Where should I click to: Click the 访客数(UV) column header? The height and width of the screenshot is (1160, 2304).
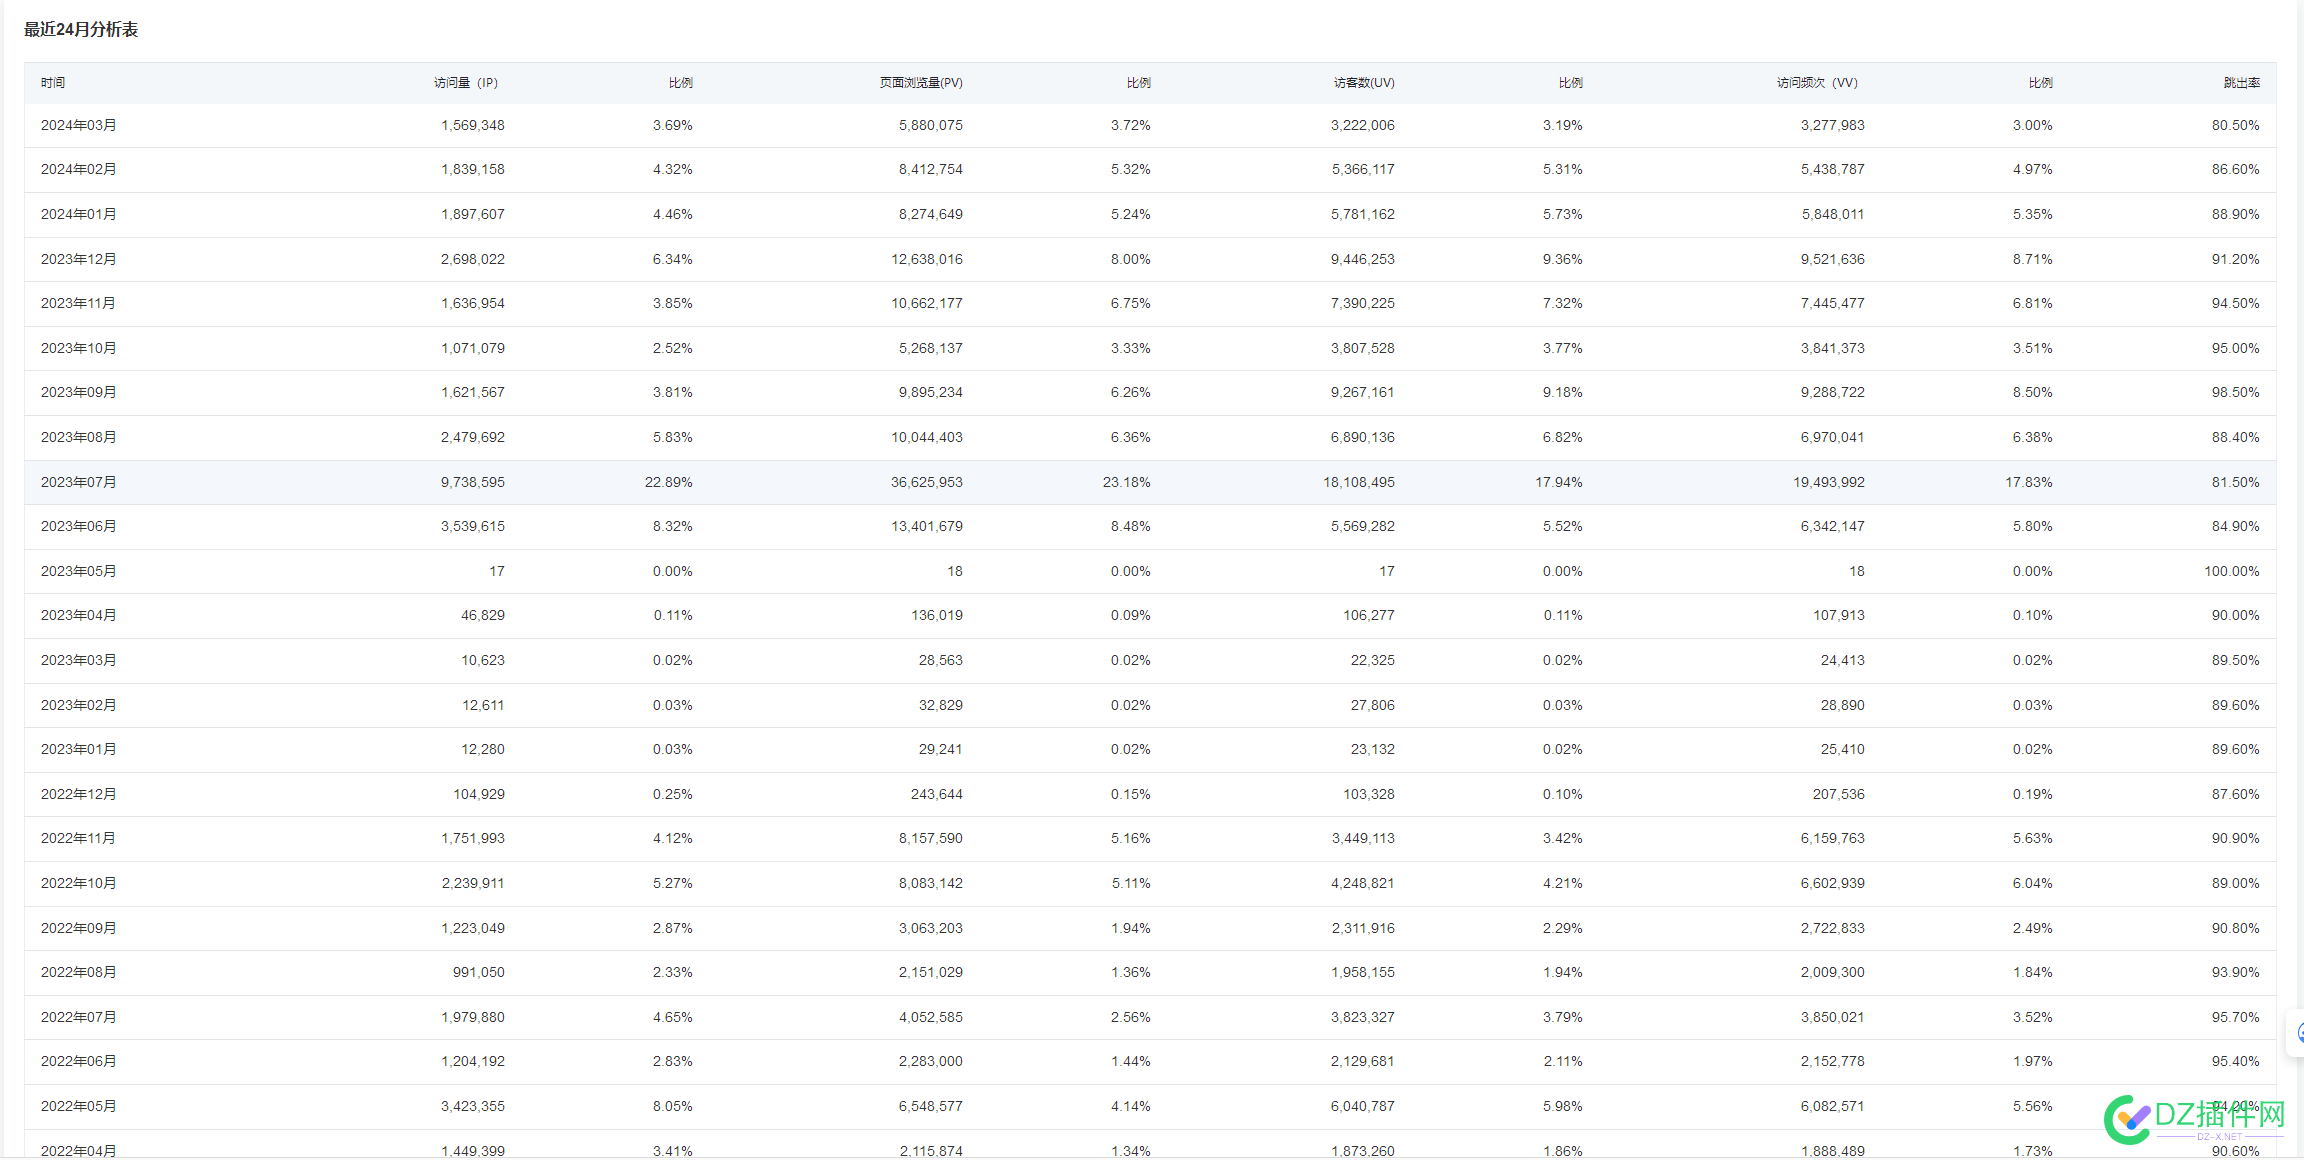pyautogui.click(x=1364, y=83)
